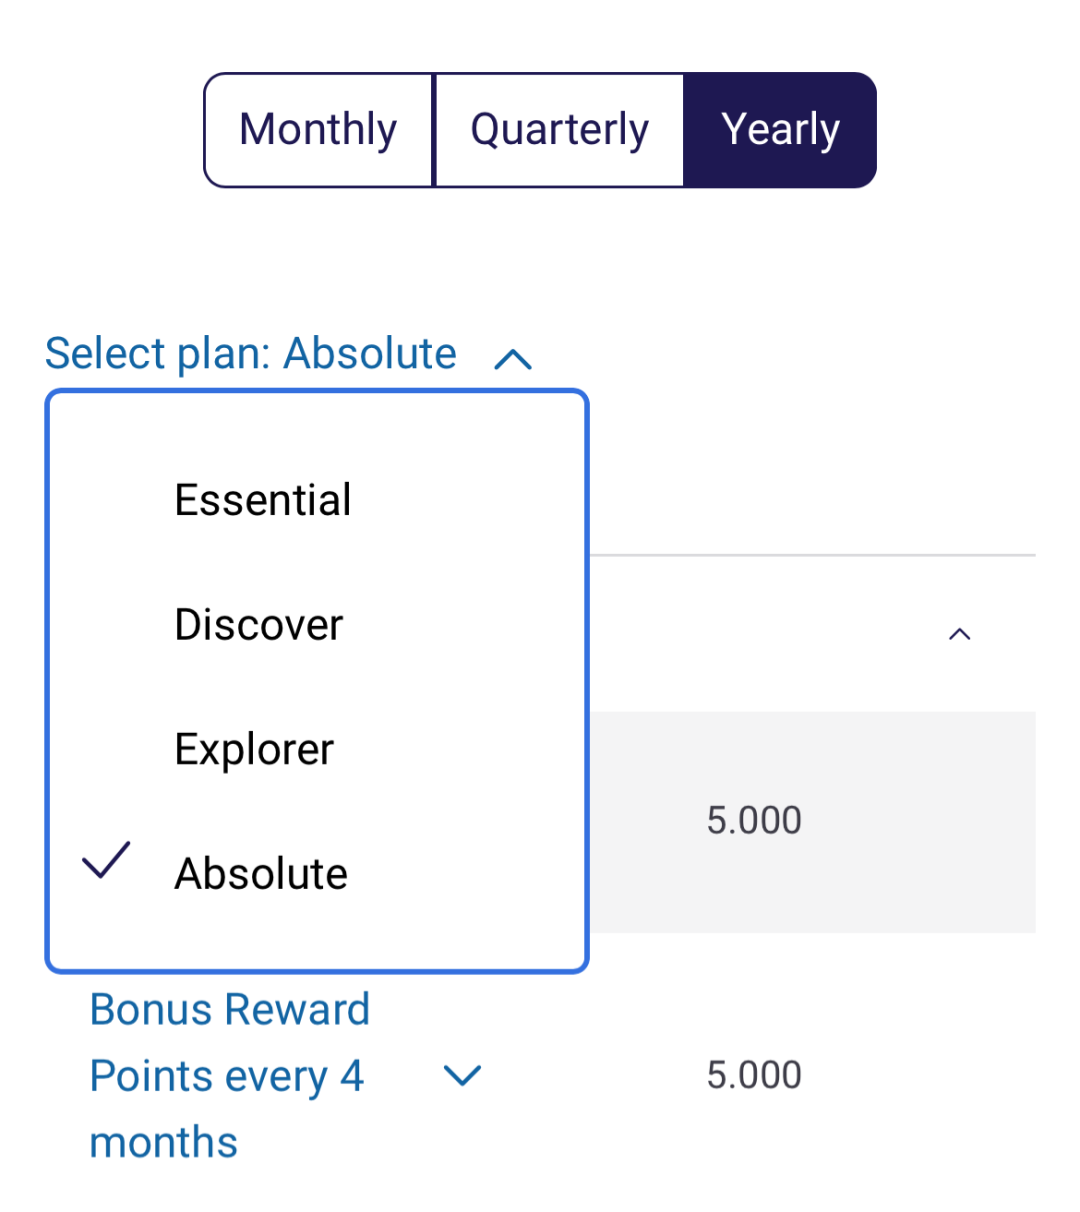This screenshot has height=1212, width=1080.
Task: Click the 'Select plan: Absolute' dropdown label
Action: tap(251, 354)
